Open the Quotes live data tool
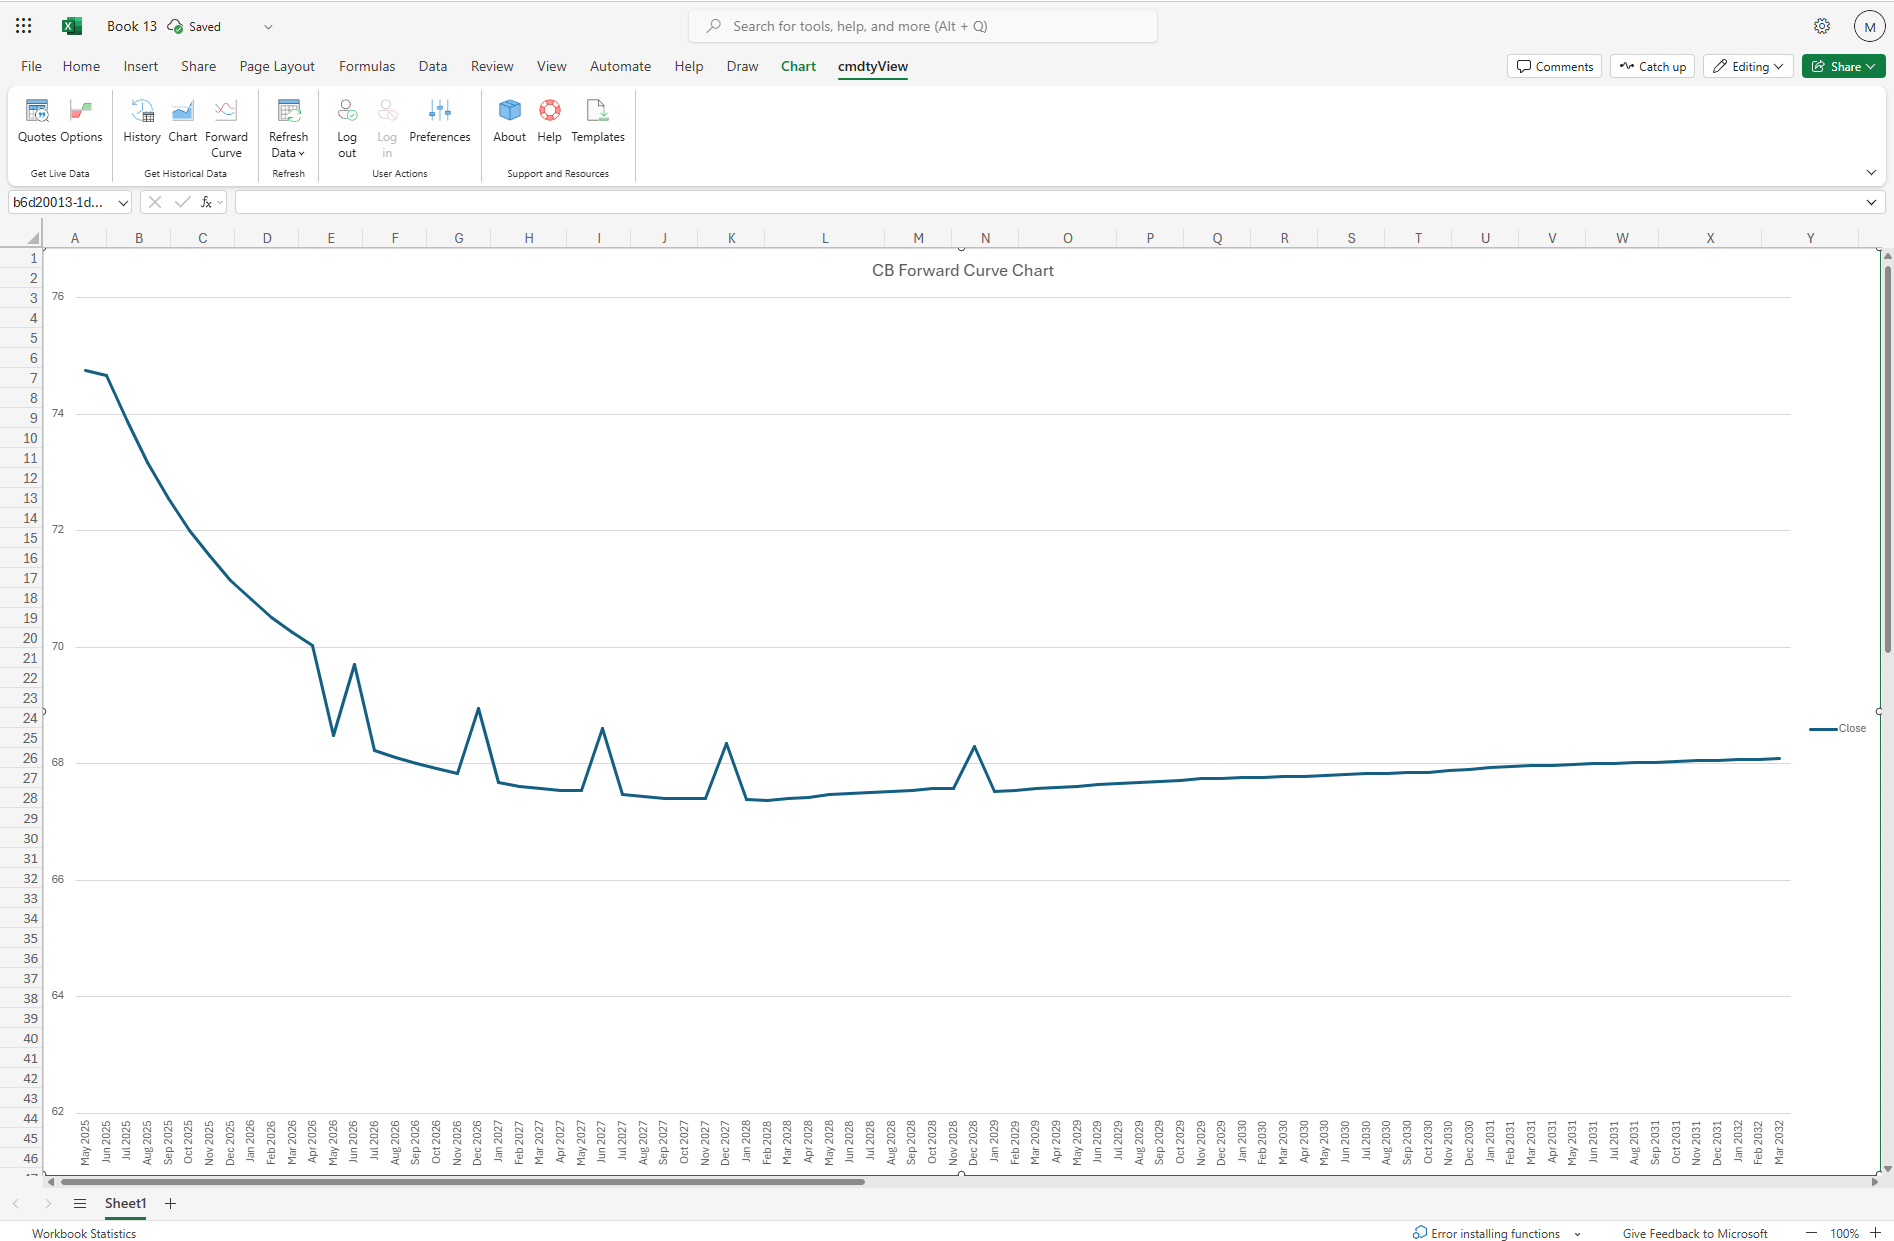Screen dimensions: 1894x1241 click(x=37, y=121)
